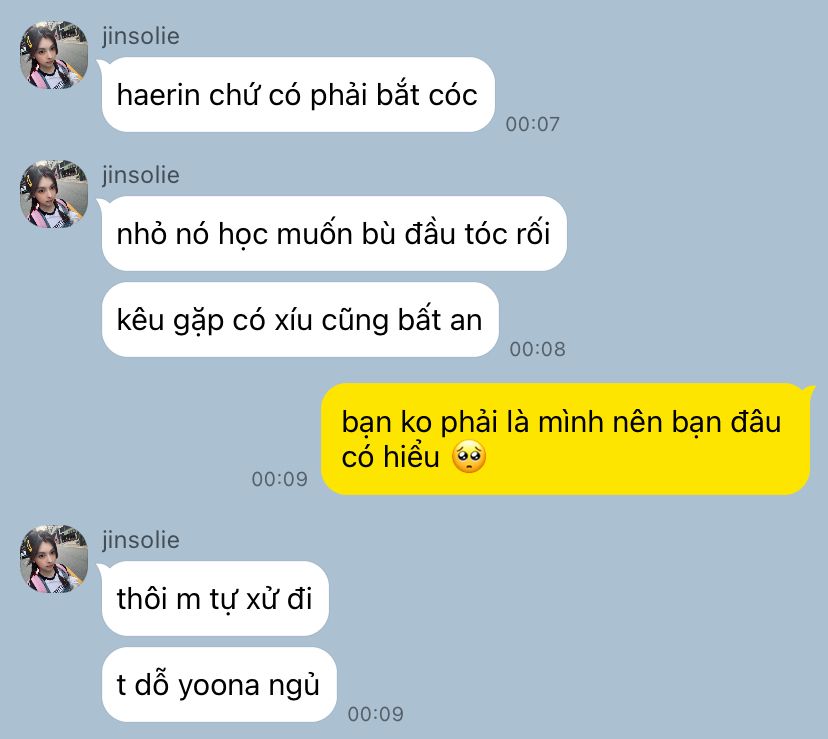
Task: View jinsolie's profile photo beside 'thôi m tự xử đi'
Action: pyautogui.click(x=54, y=559)
